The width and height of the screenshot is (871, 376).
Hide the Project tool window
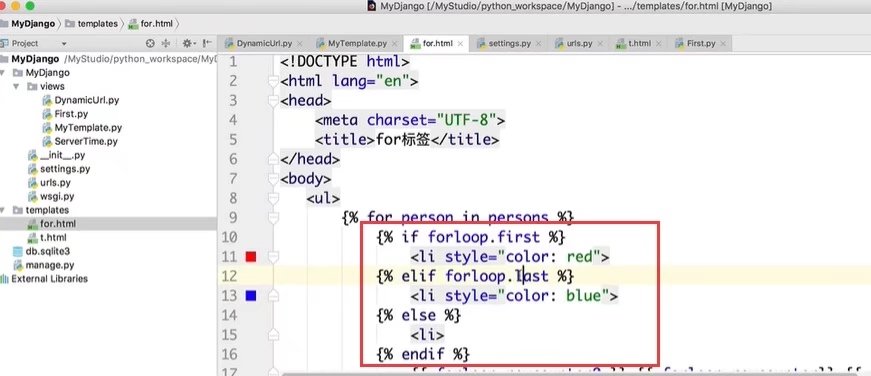point(207,43)
